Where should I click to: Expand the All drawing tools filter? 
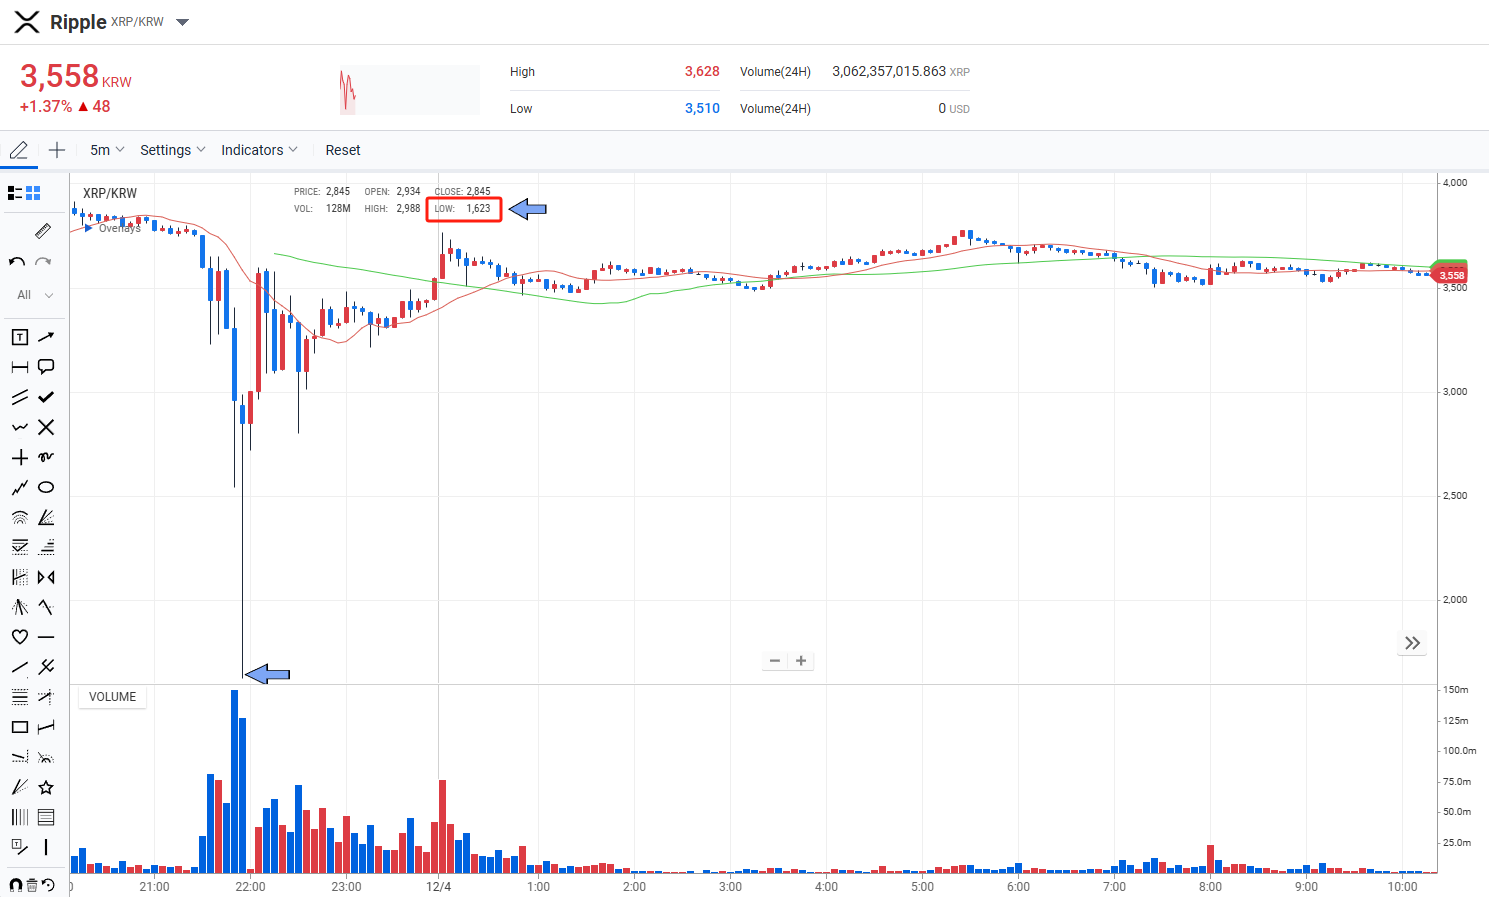pos(35,295)
